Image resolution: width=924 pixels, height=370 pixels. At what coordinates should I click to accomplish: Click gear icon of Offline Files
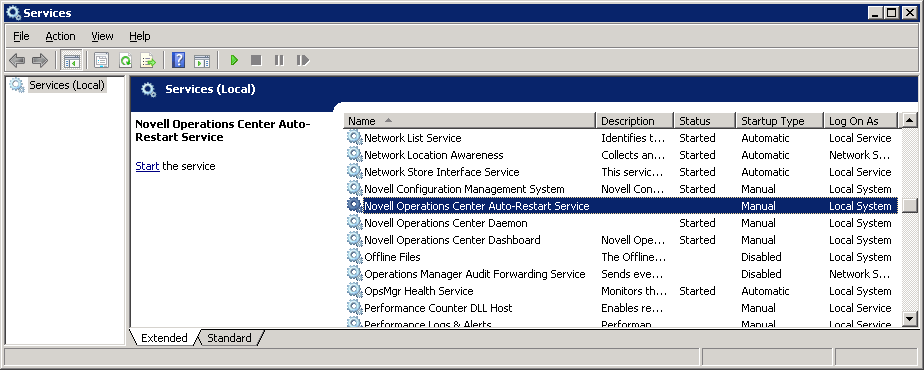coord(354,257)
